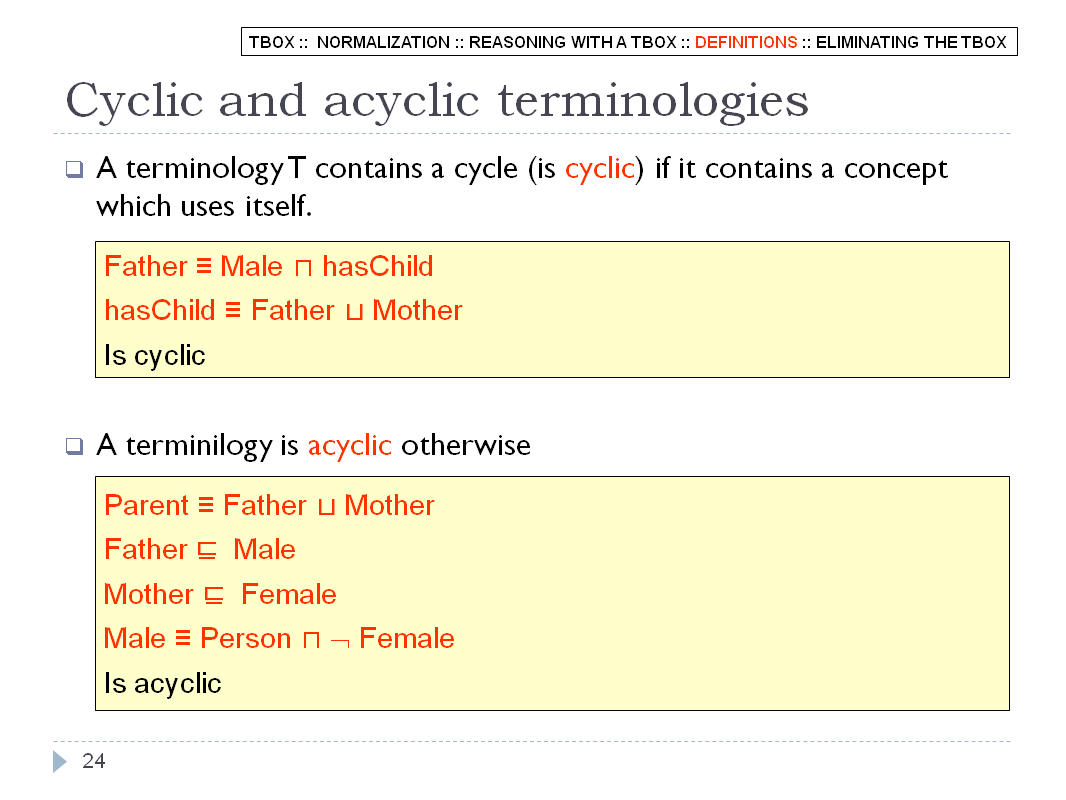This screenshot has height=800, width=1066.
Task: Click the blue triangle beside slide number 24
Action: (60, 761)
